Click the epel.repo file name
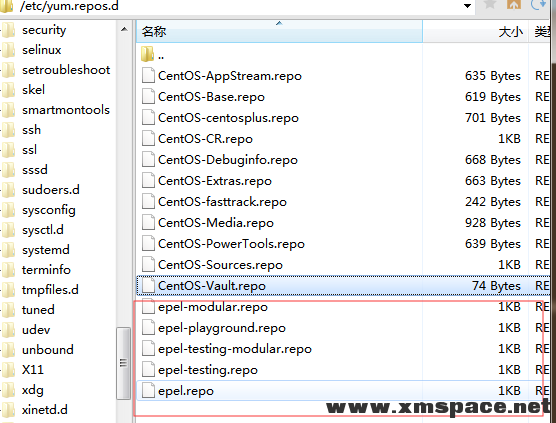556x423 pixels. (186, 391)
